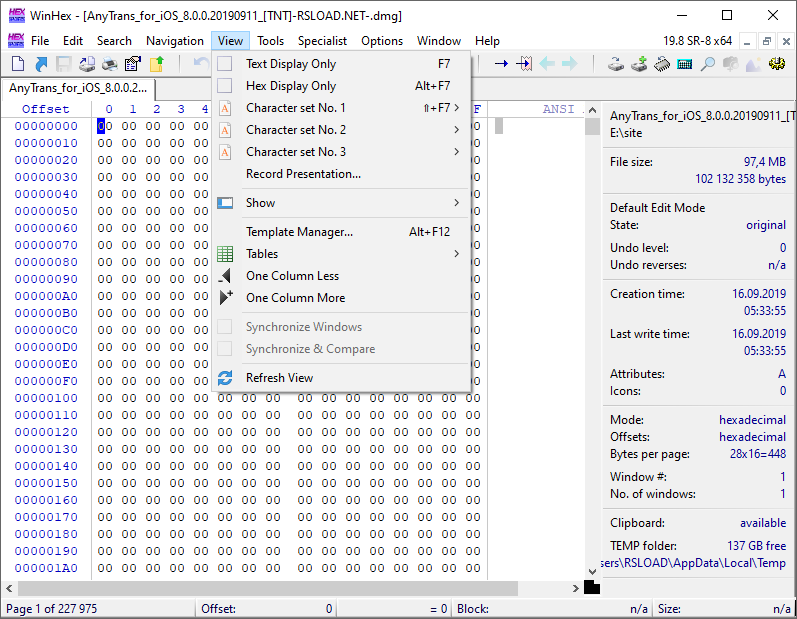797x619 pixels.
Task: Click the magnifying glass analyze icon
Action: coord(708,64)
